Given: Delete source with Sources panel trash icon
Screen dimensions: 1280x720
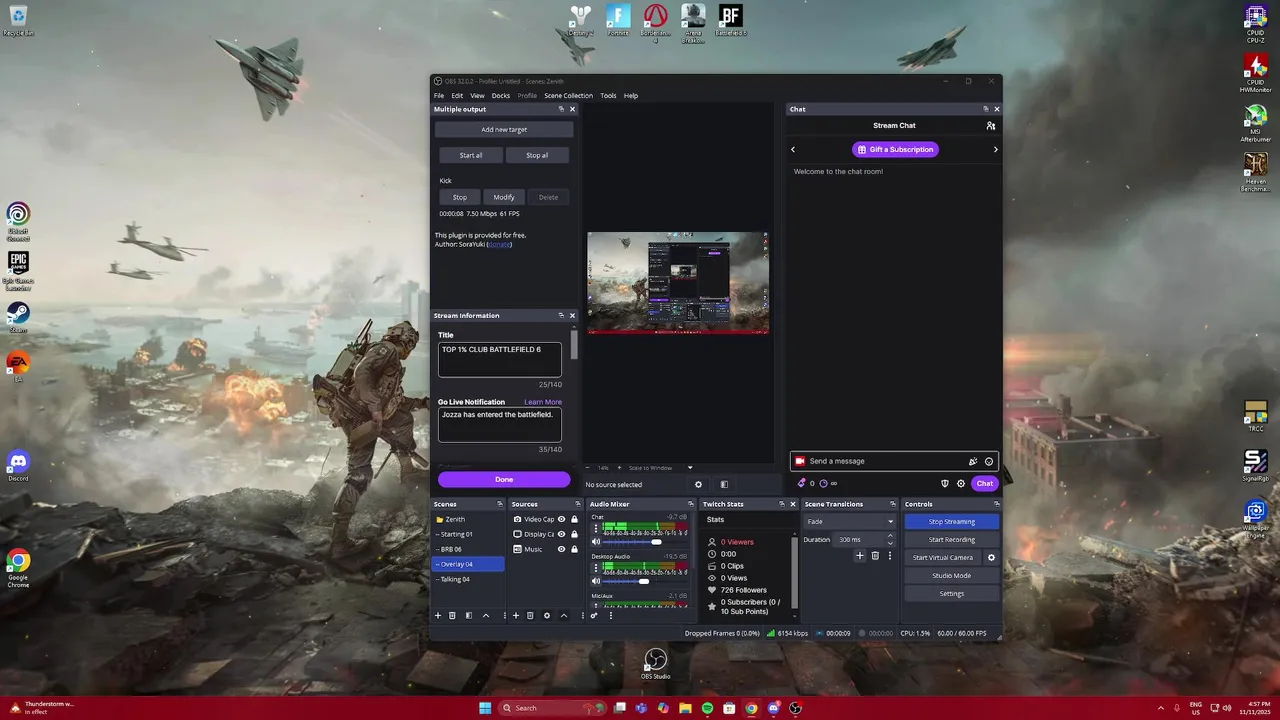Looking at the screenshot, I should [x=530, y=615].
